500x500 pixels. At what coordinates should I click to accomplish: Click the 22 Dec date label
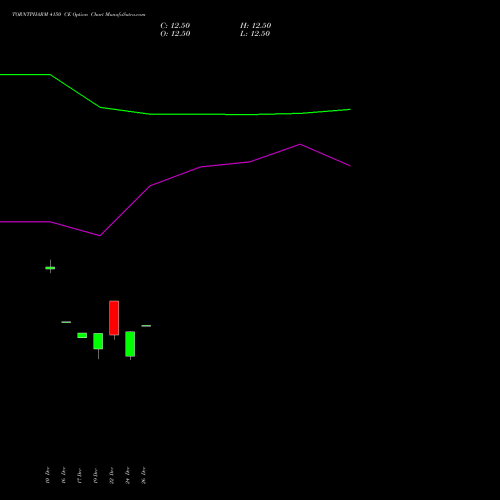coord(112,475)
